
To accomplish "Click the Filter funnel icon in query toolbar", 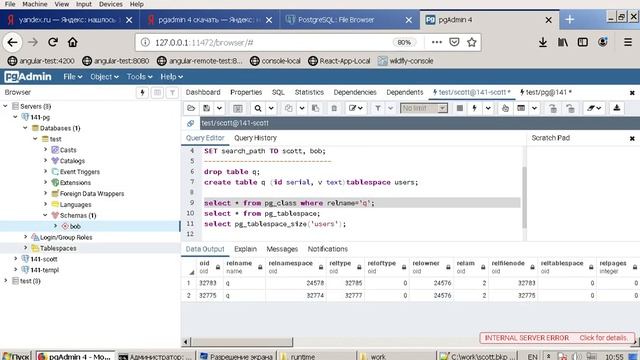I will [378, 108].
